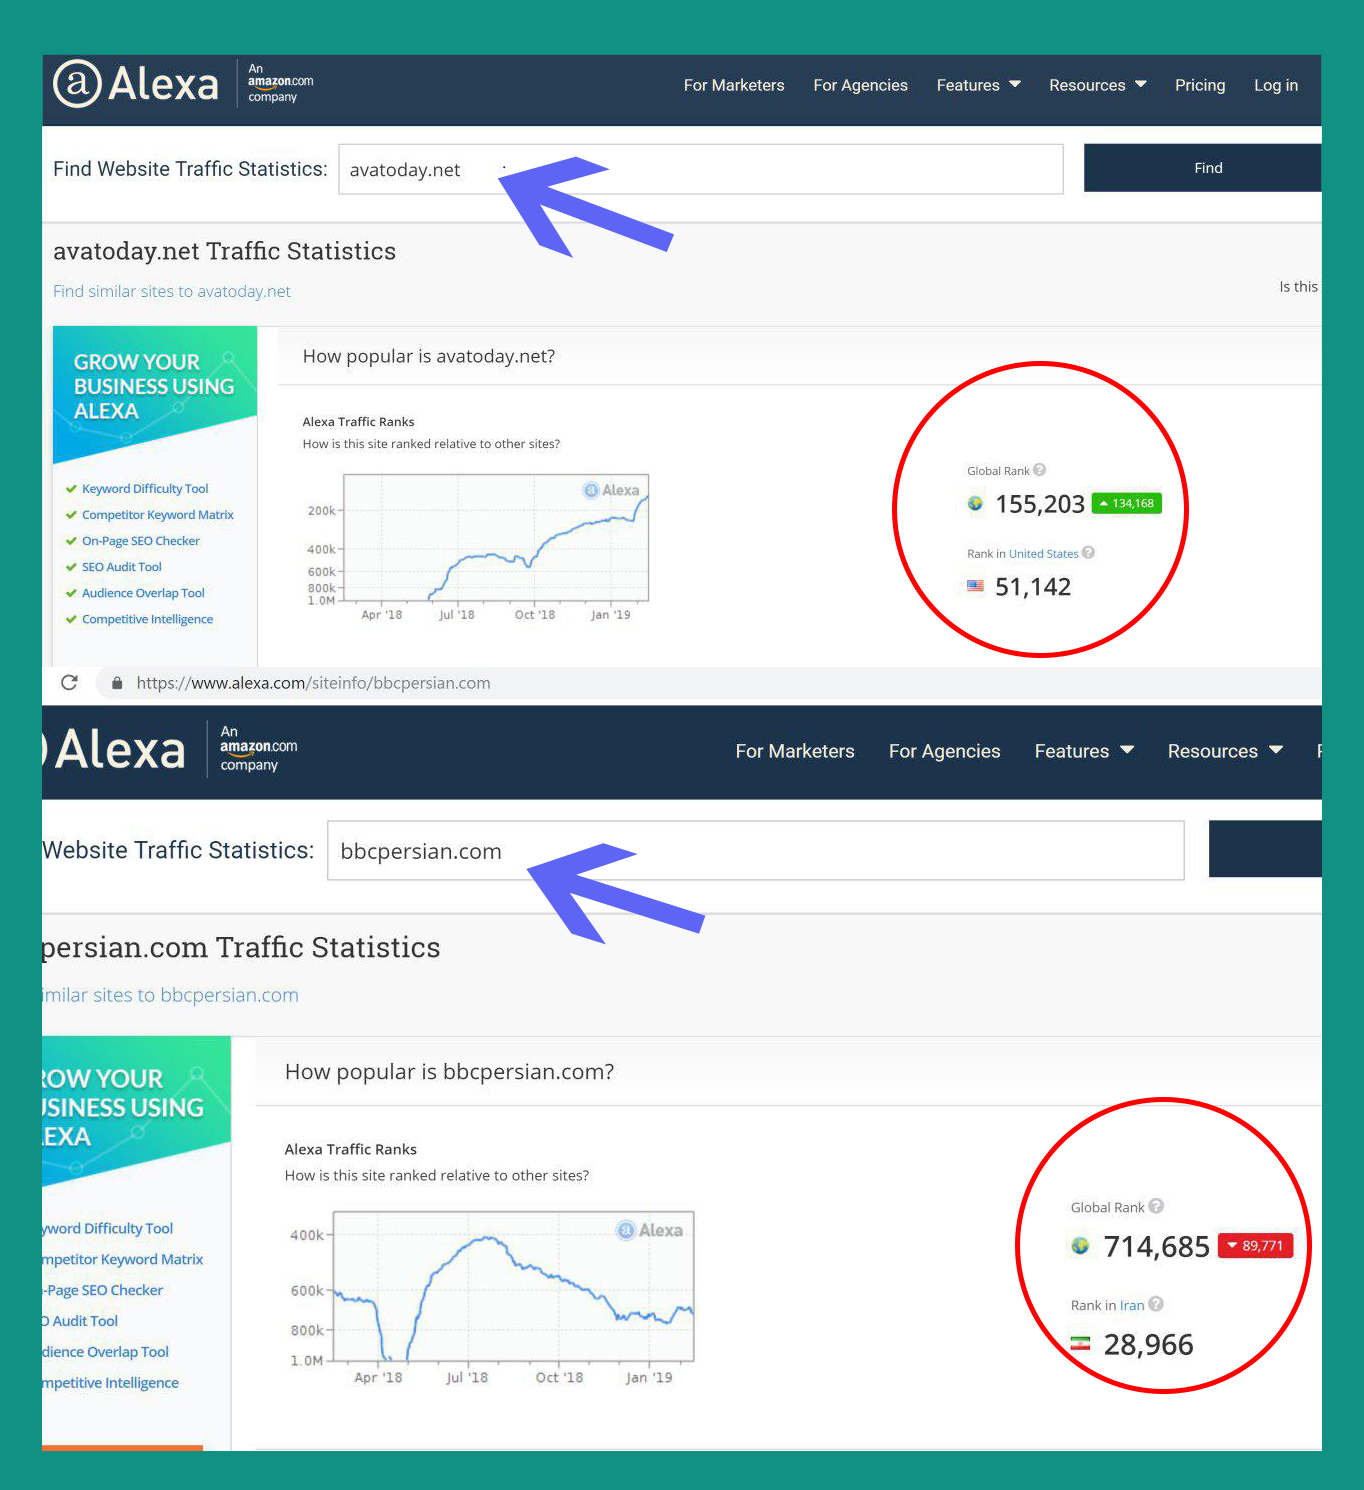Screen dimensions: 1364x1490
Task: Click the 155,203 global rank value
Action: coord(1040,503)
